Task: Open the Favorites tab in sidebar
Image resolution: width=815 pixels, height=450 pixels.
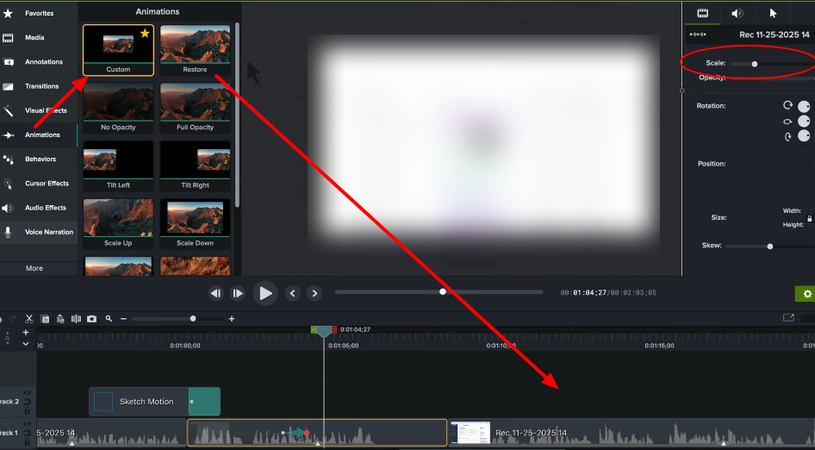Action: pos(38,13)
